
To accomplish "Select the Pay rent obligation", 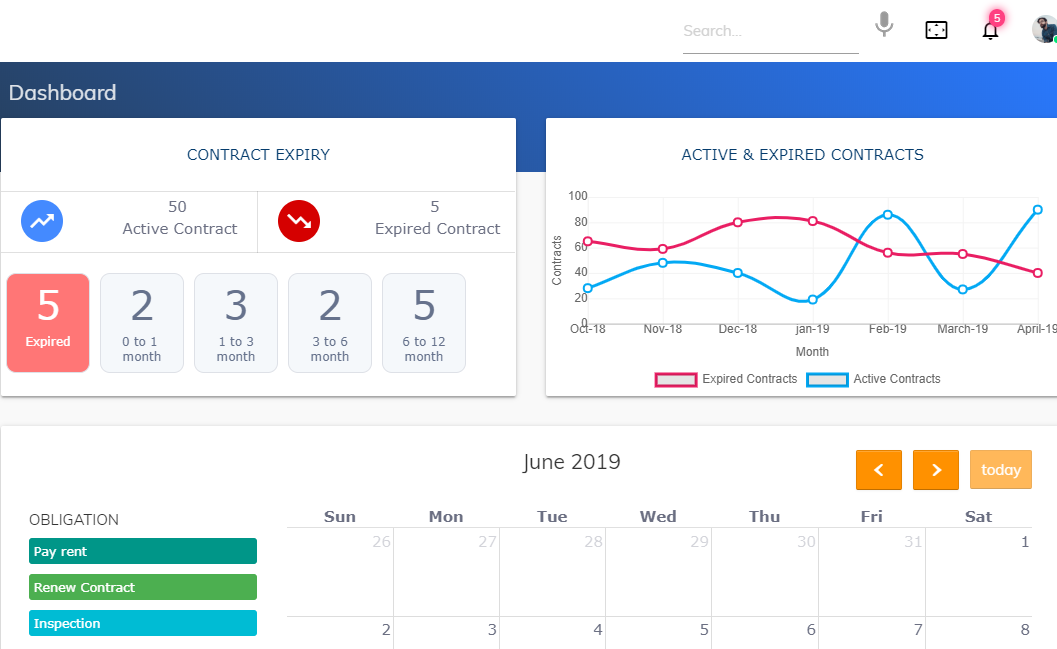I will click(x=143, y=551).
